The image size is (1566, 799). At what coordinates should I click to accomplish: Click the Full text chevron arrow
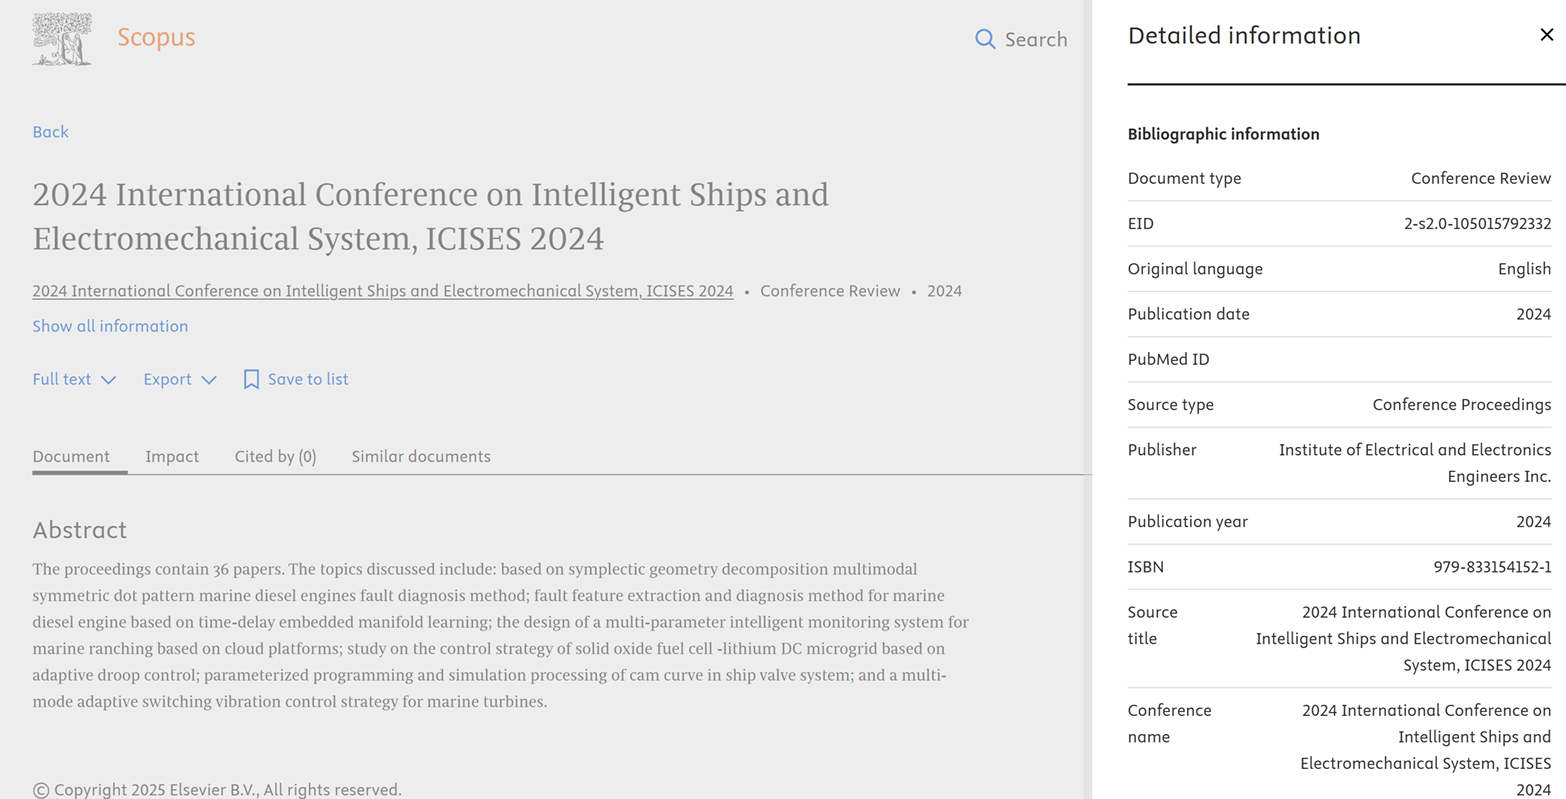point(109,380)
